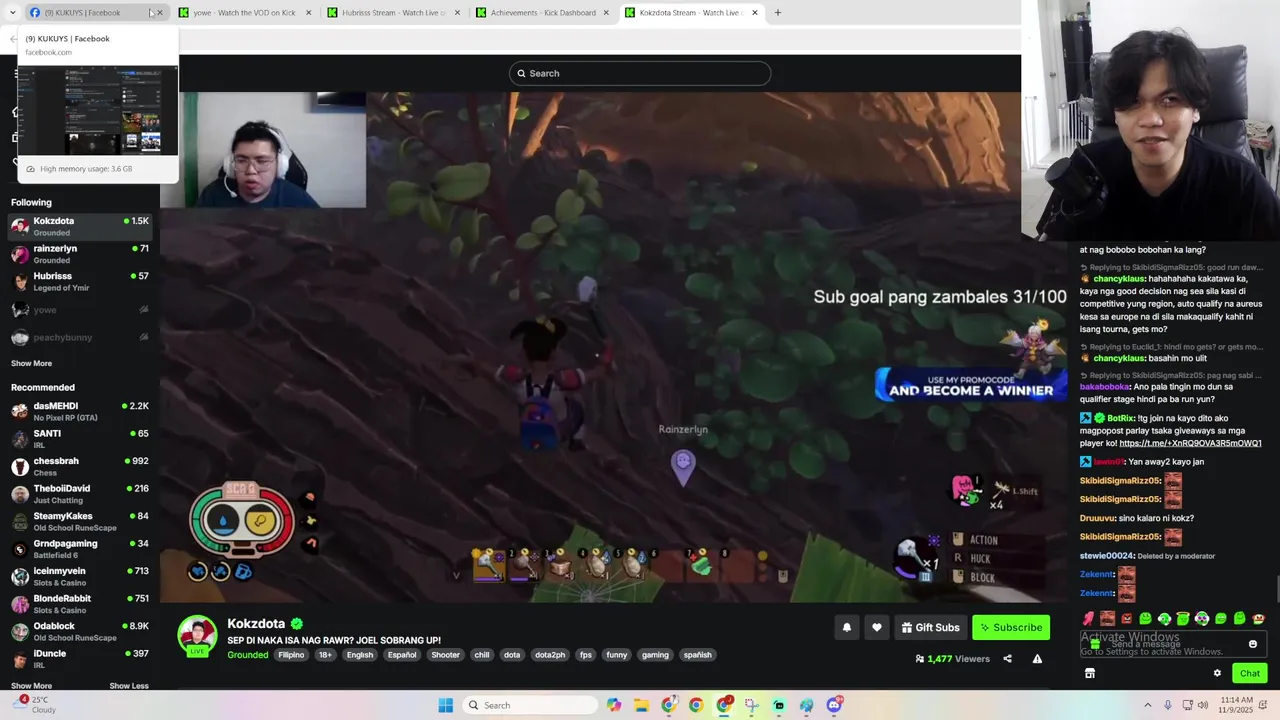Click the gift icon inside the message box
This screenshot has height=720, width=1280.
[1095, 644]
